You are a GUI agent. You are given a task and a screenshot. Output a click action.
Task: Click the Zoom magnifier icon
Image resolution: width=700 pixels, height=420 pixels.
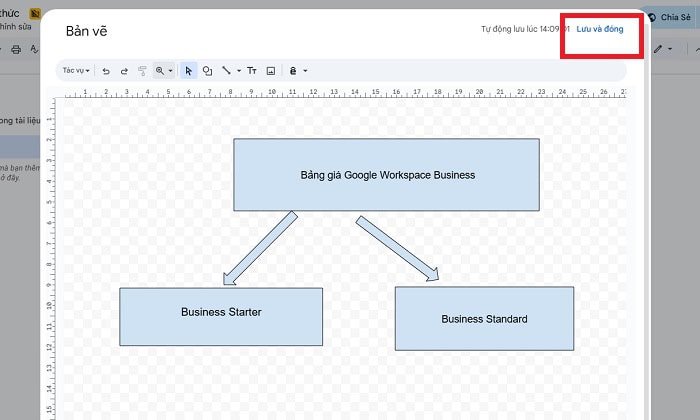click(159, 71)
